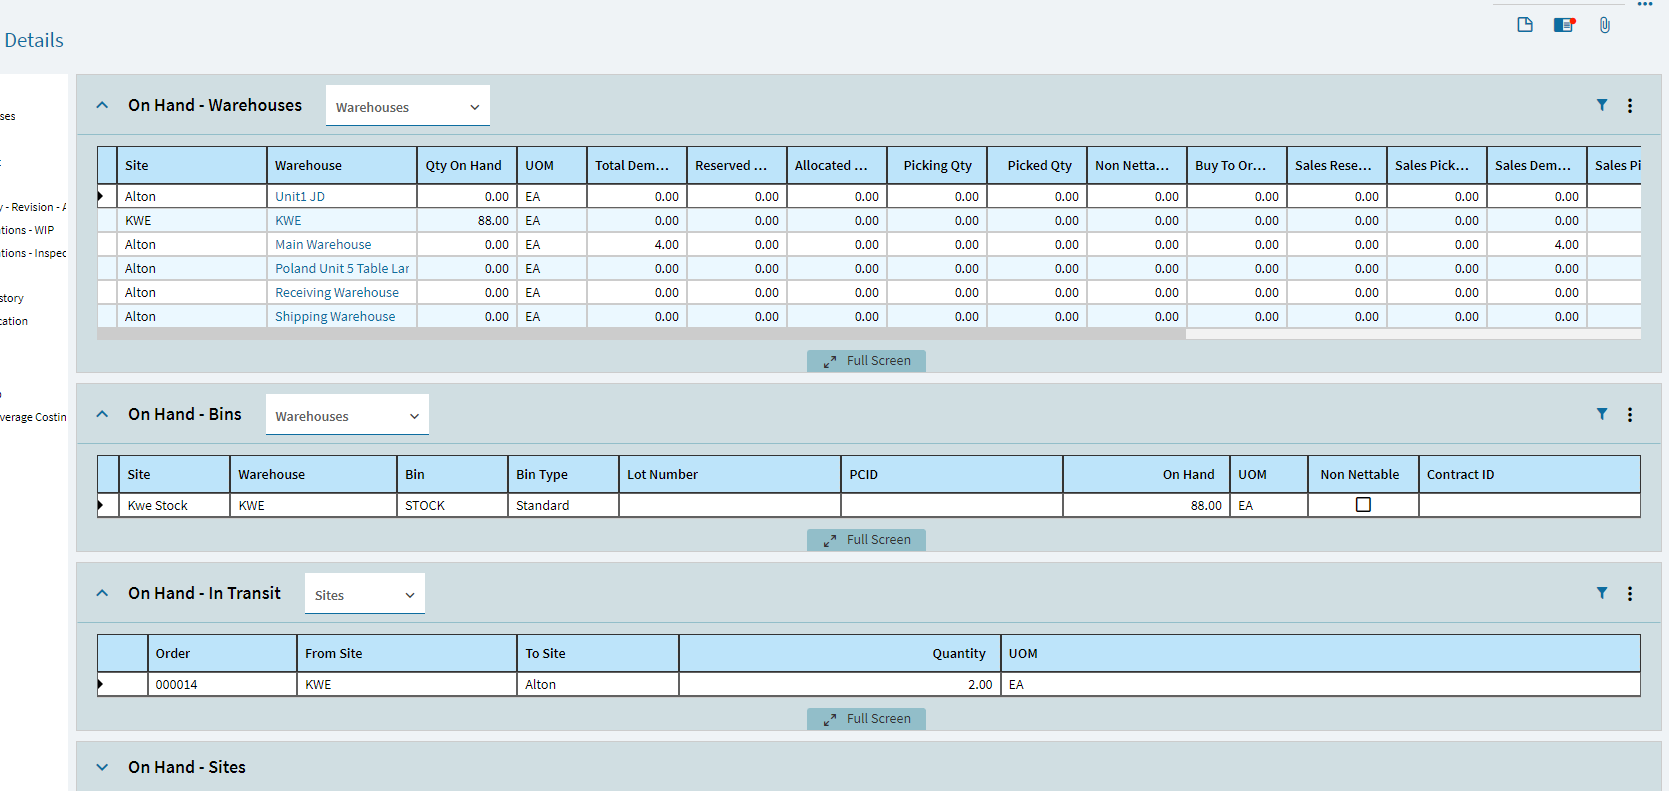Click filter icon in On Hand - Warehouses
Viewport: 1669px width, 791px height.
coord(1602,105)
